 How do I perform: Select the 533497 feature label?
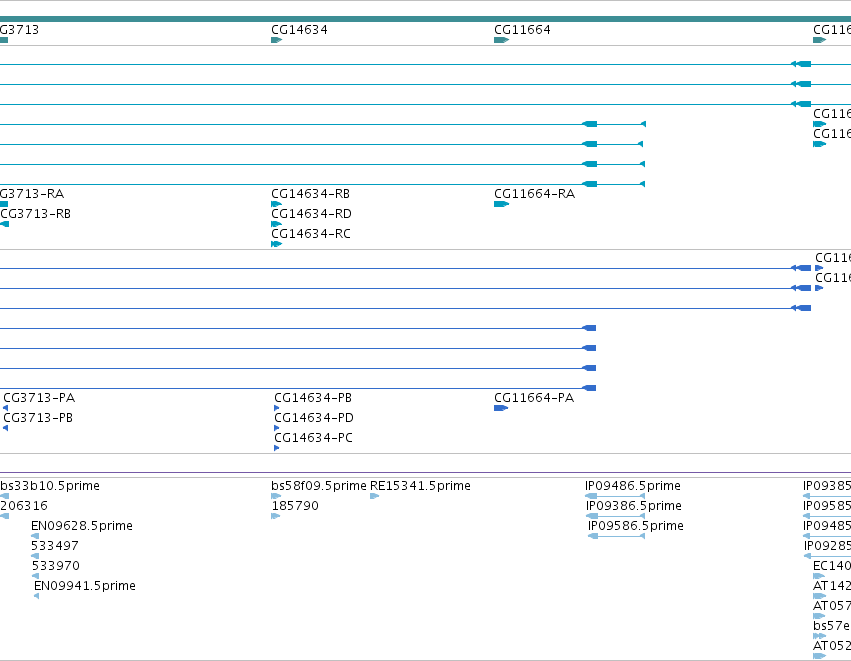pyautogui.click(x=55, y=546)
